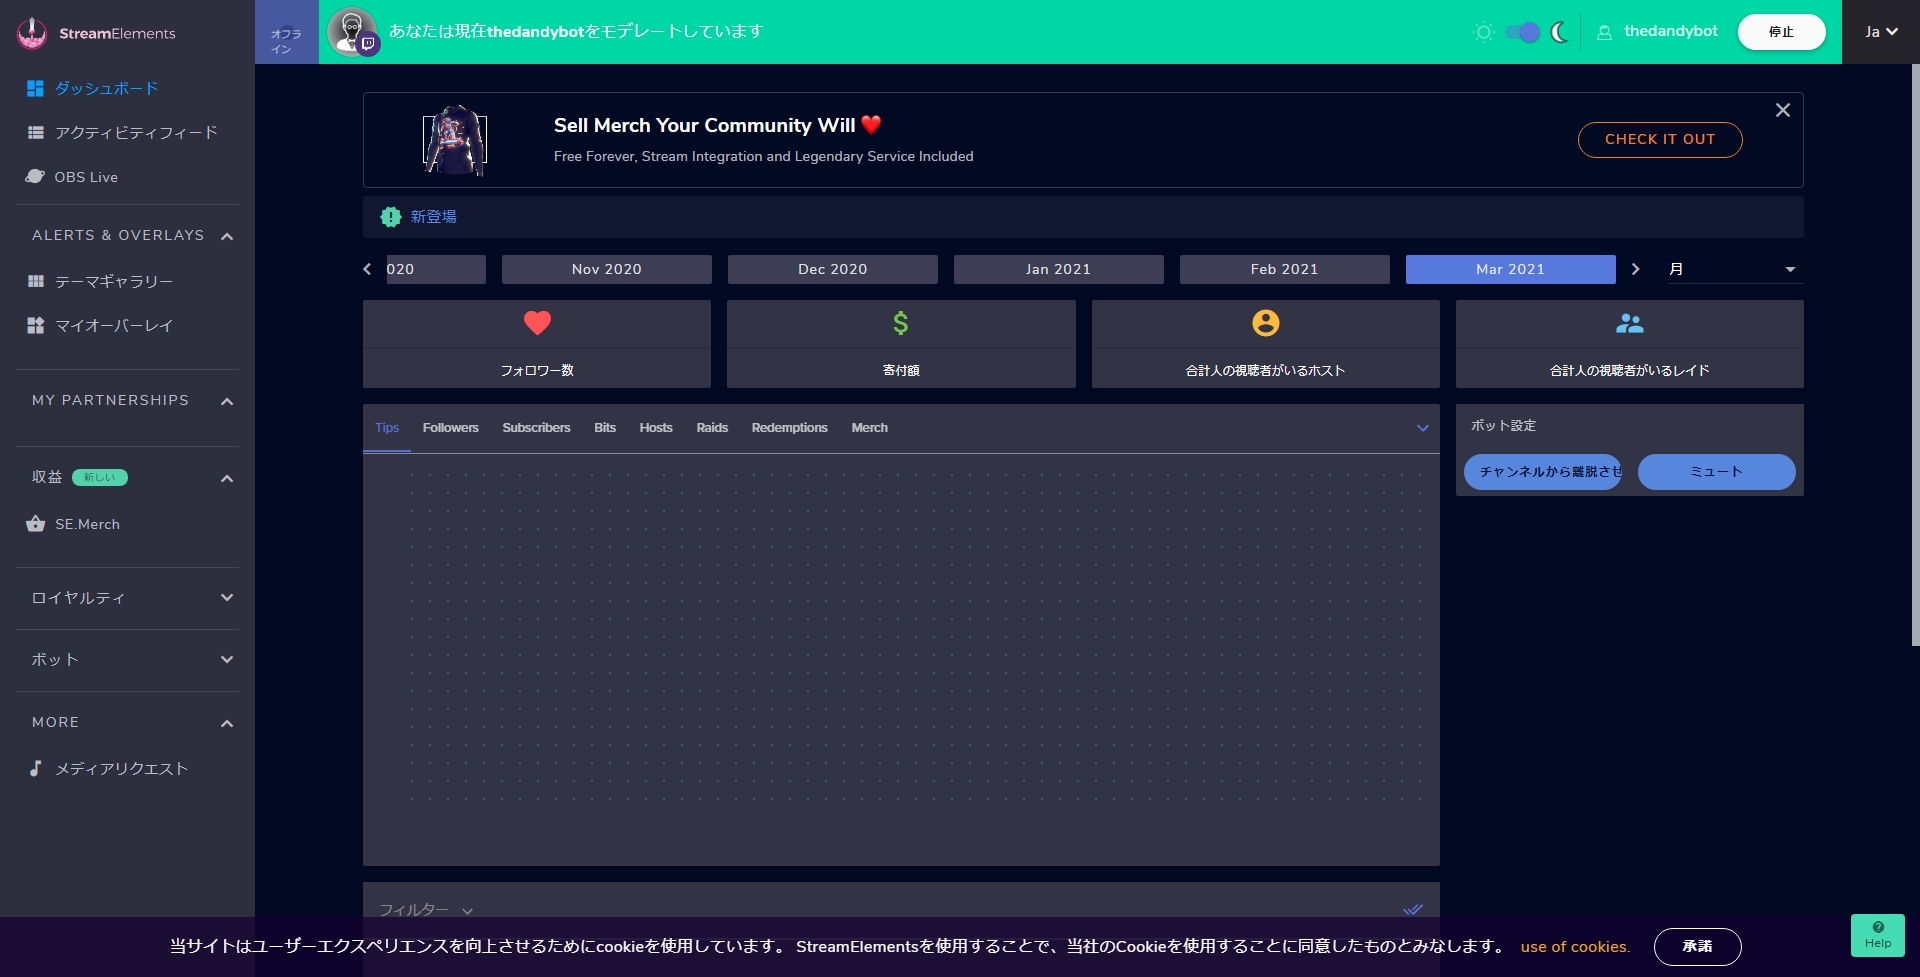
Task: Click the followers heart icon
Action: pos(537,322)
